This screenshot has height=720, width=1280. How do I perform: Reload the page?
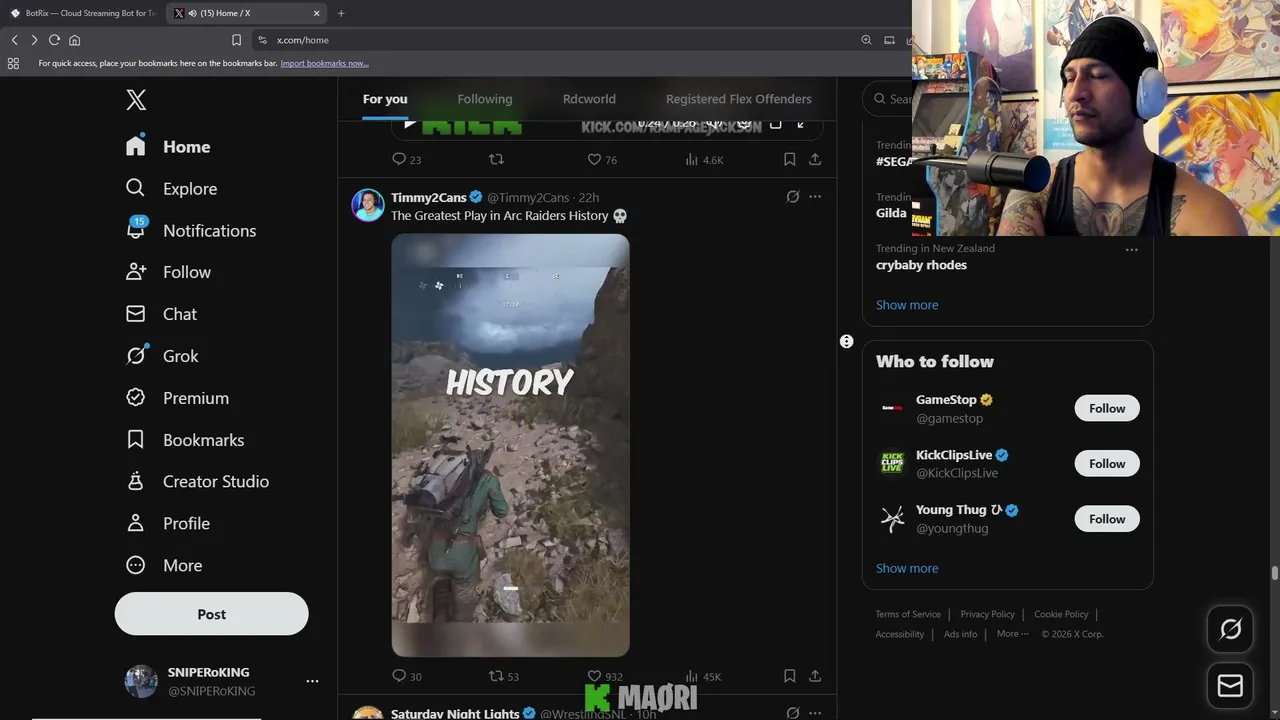tap(54, 40)
